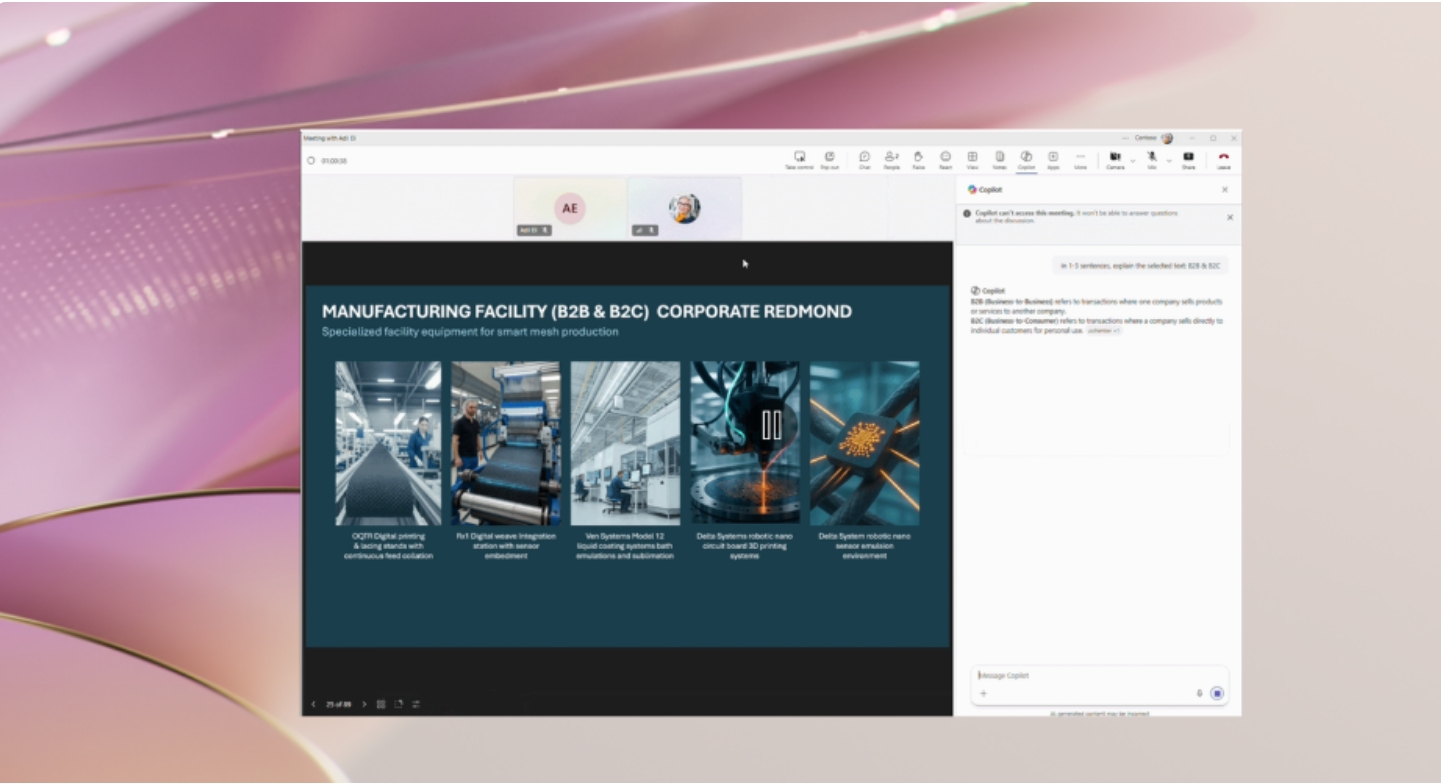Leave the meeting
Viewport: 1441px width, 784px height.
click(x=1223, y=160)
